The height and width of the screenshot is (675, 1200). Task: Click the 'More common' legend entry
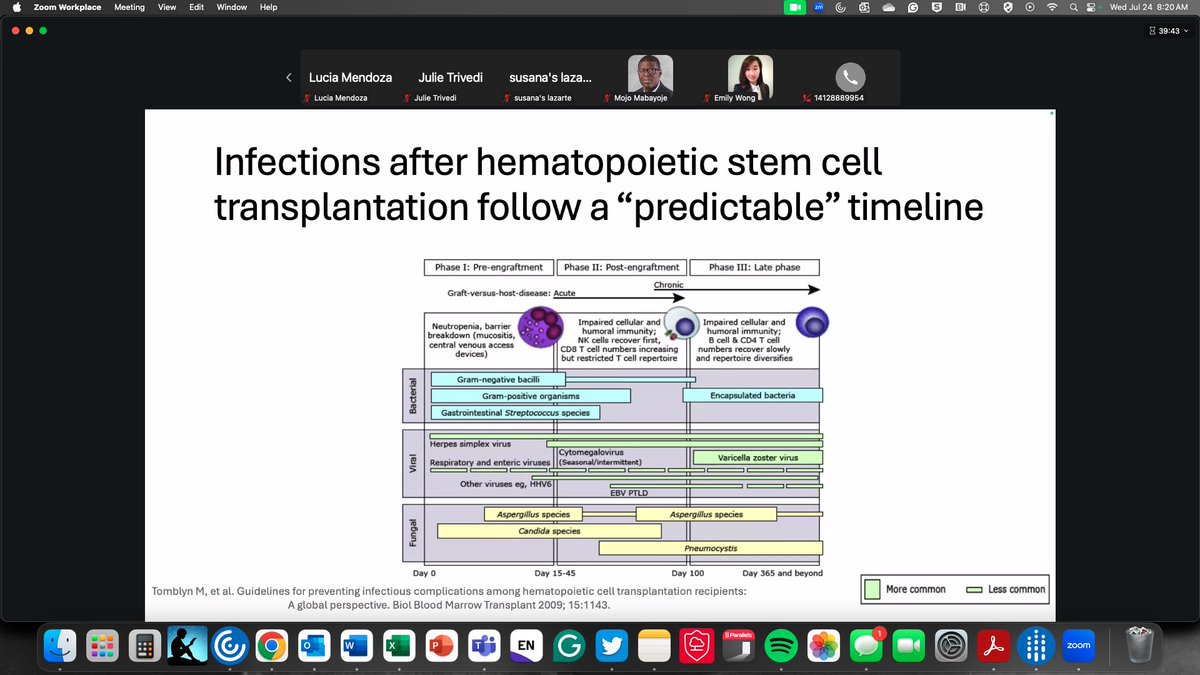(x=903, y=589)
